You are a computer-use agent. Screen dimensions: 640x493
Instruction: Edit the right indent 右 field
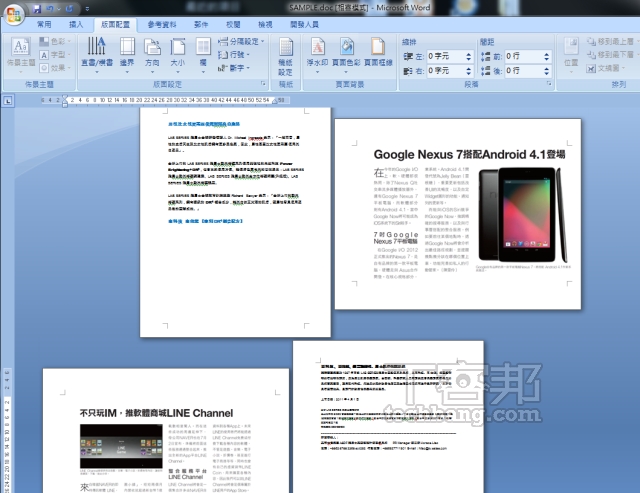click(x=445, y=71)
